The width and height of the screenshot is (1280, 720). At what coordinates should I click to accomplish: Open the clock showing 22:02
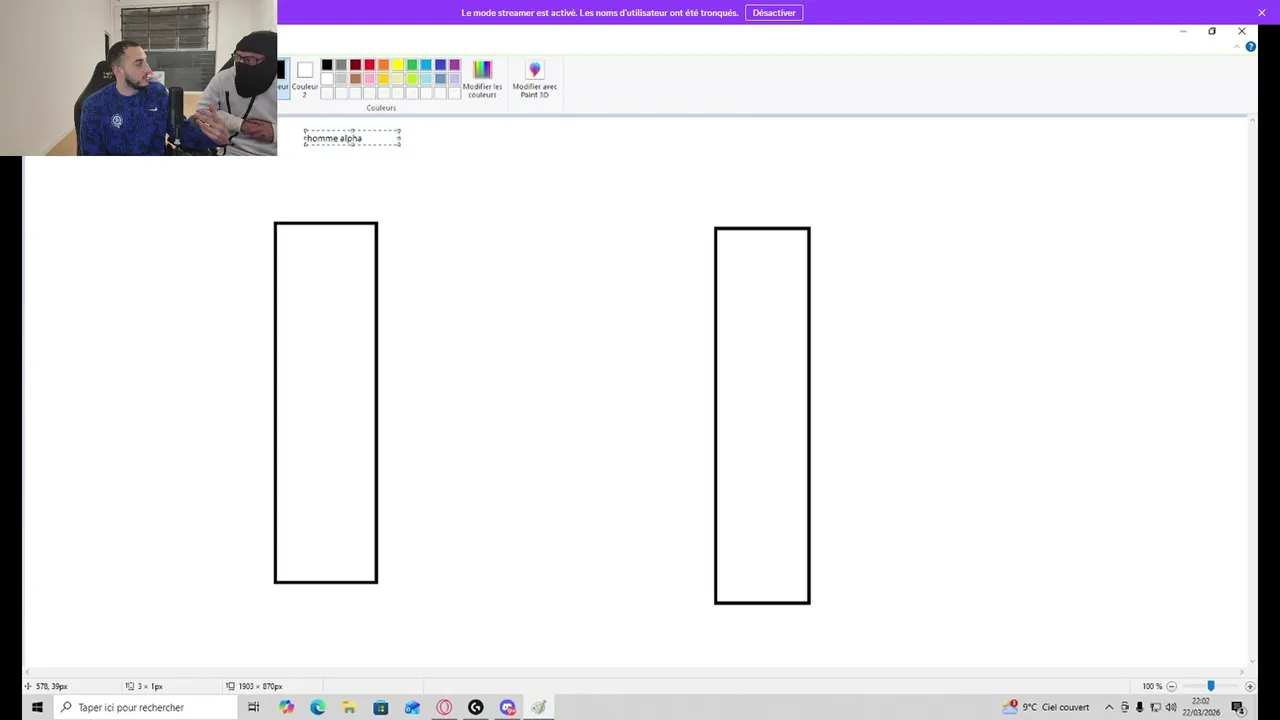click(x=1201, y=707)
